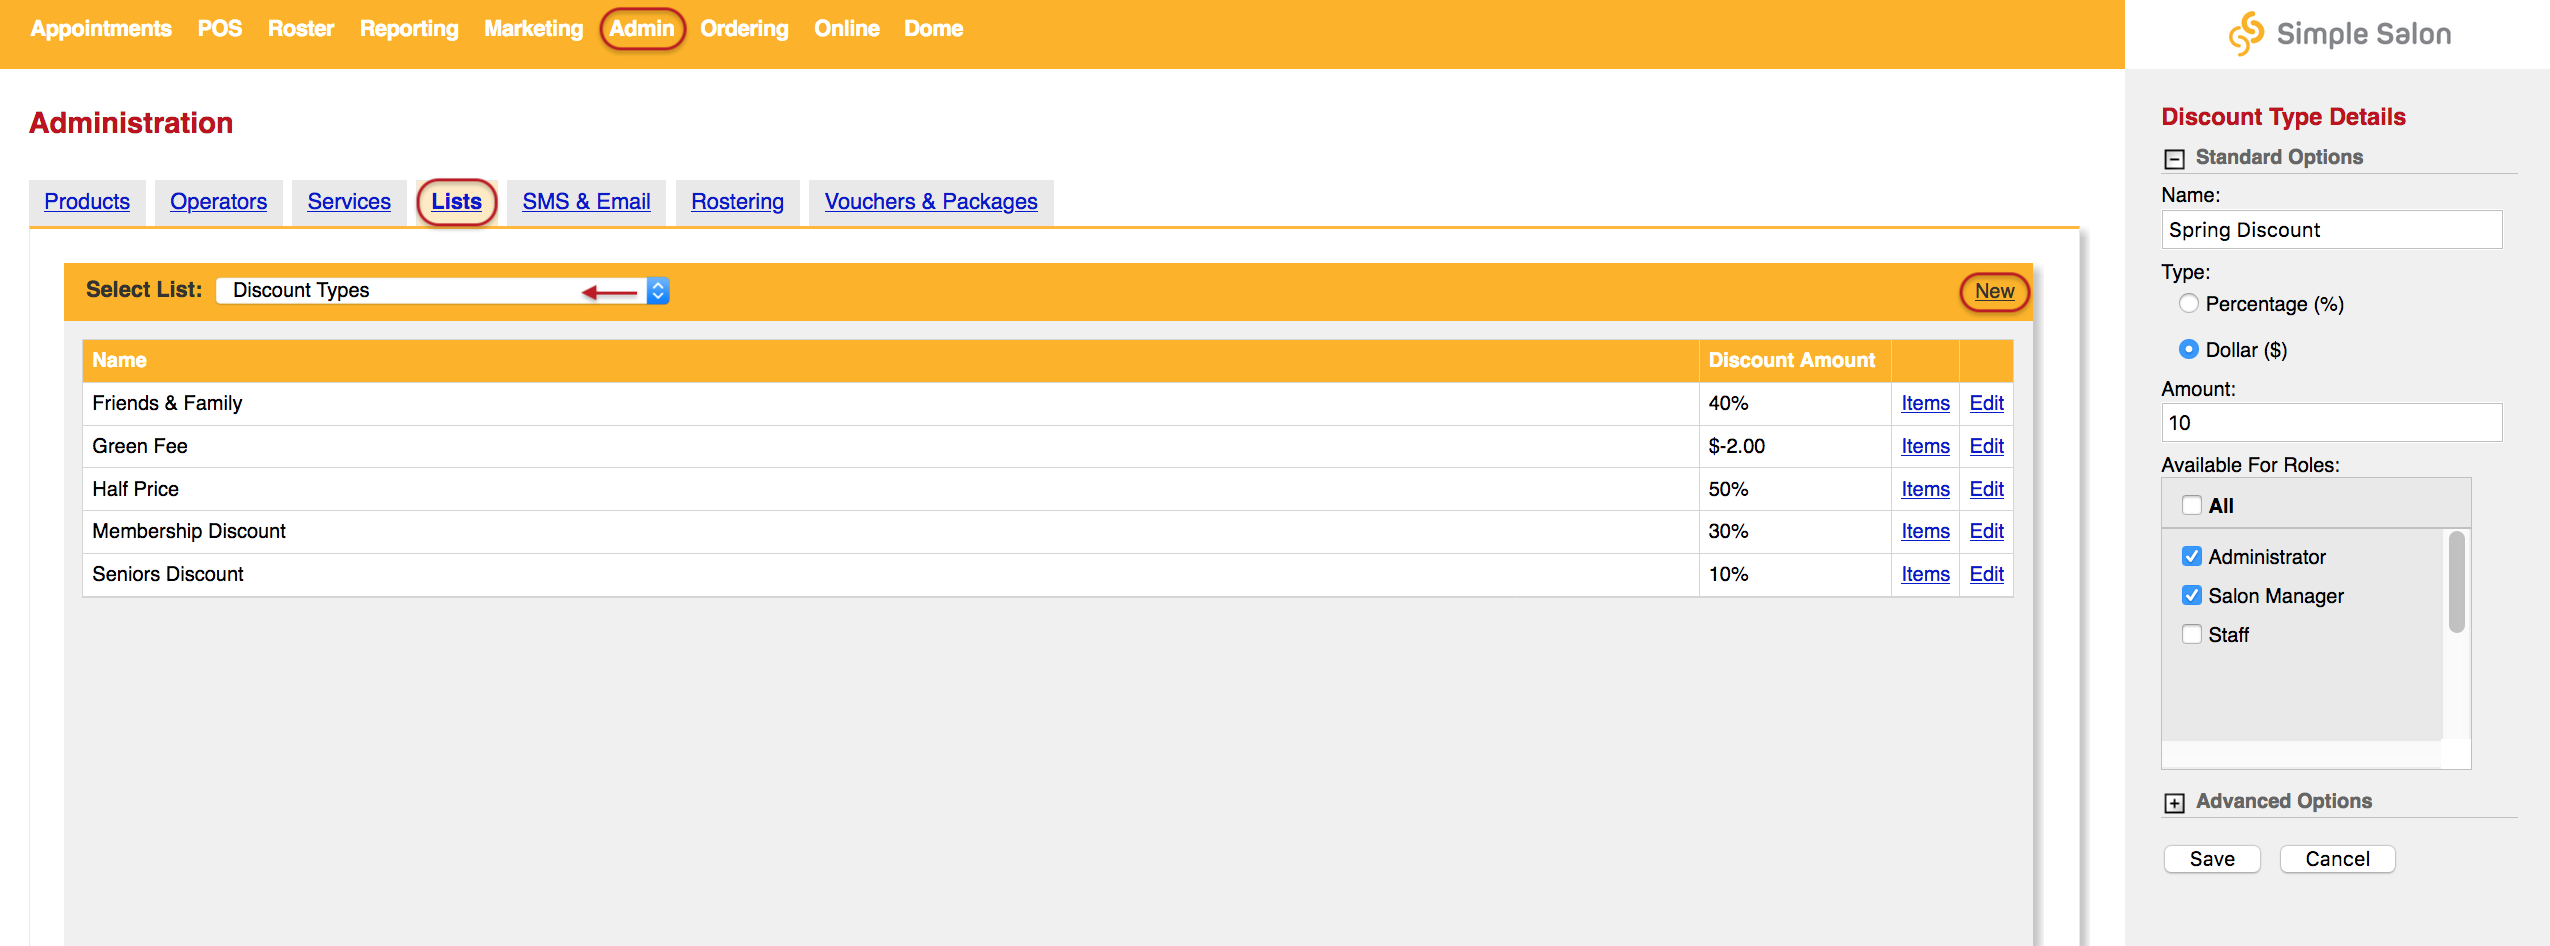Collapse the Standard Options minus icon
Screen dimensions: 2550x946
pyautogui.click(x=2174, y=159)
